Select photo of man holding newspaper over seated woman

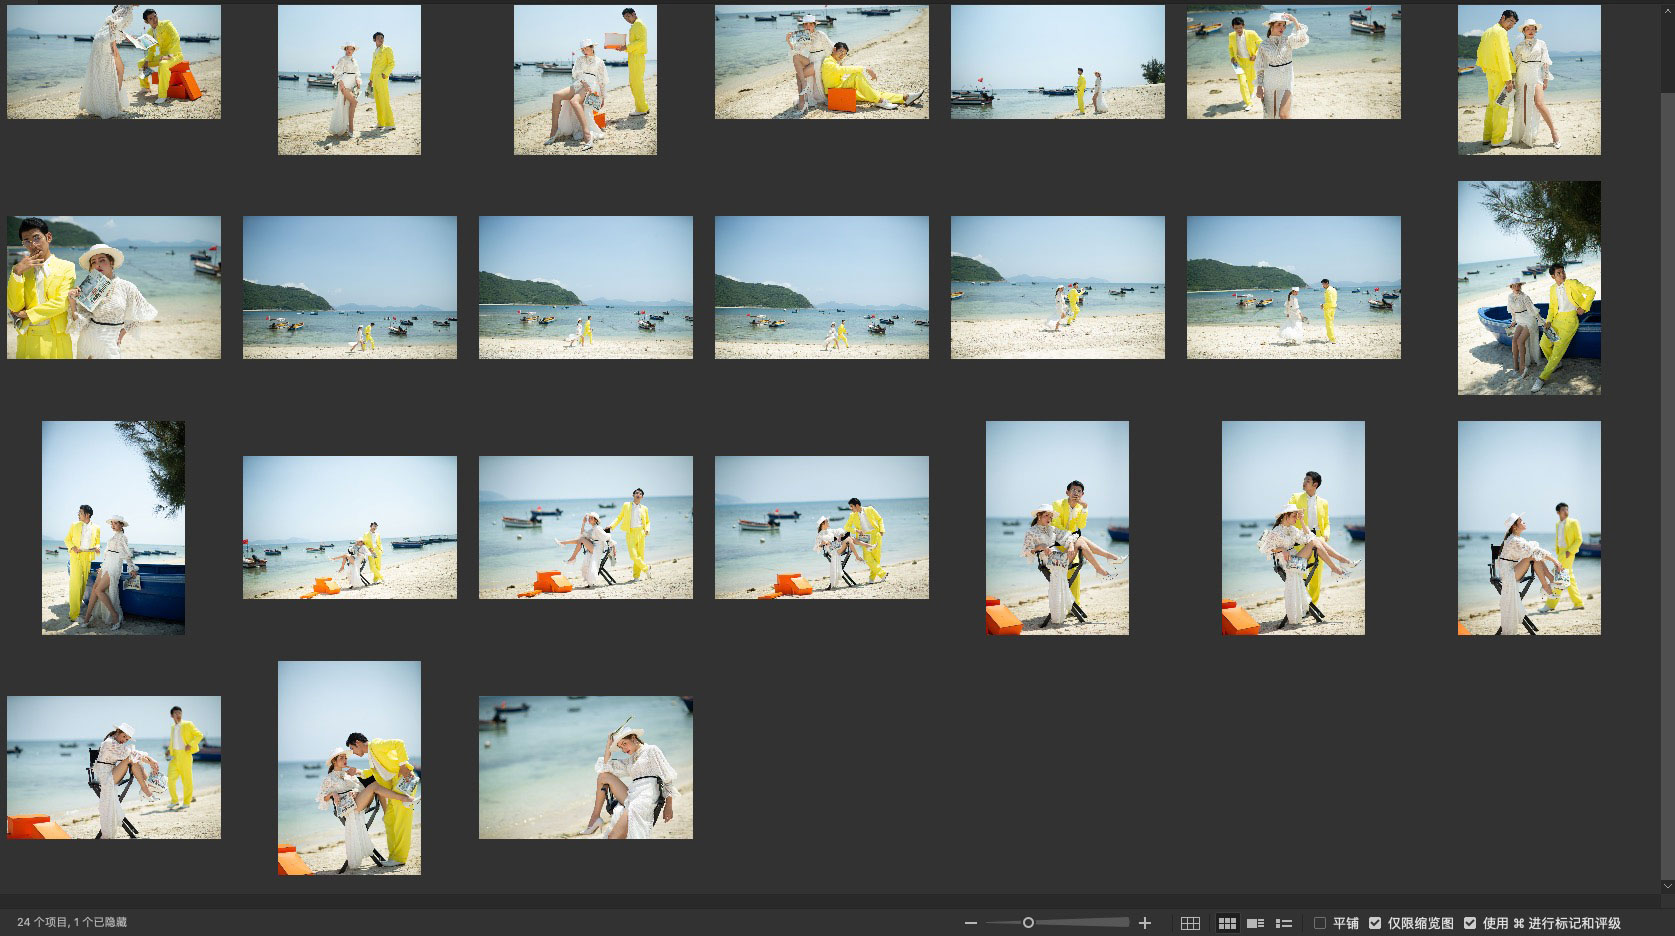(x=585, y=80)
